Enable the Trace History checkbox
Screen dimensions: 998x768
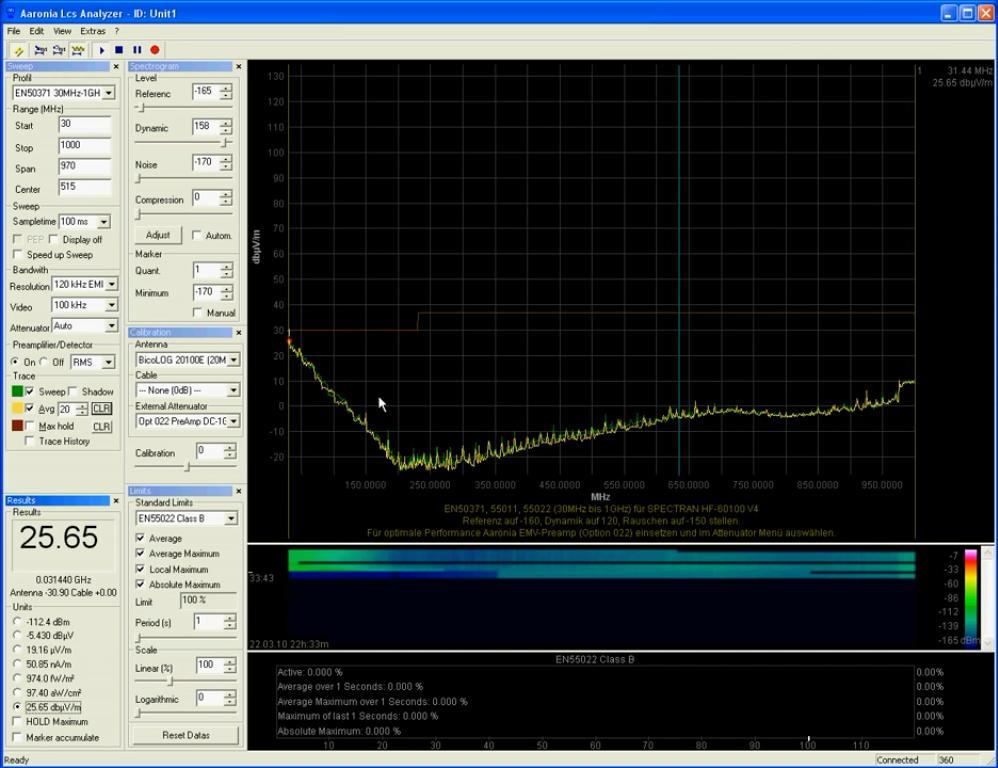29,441
